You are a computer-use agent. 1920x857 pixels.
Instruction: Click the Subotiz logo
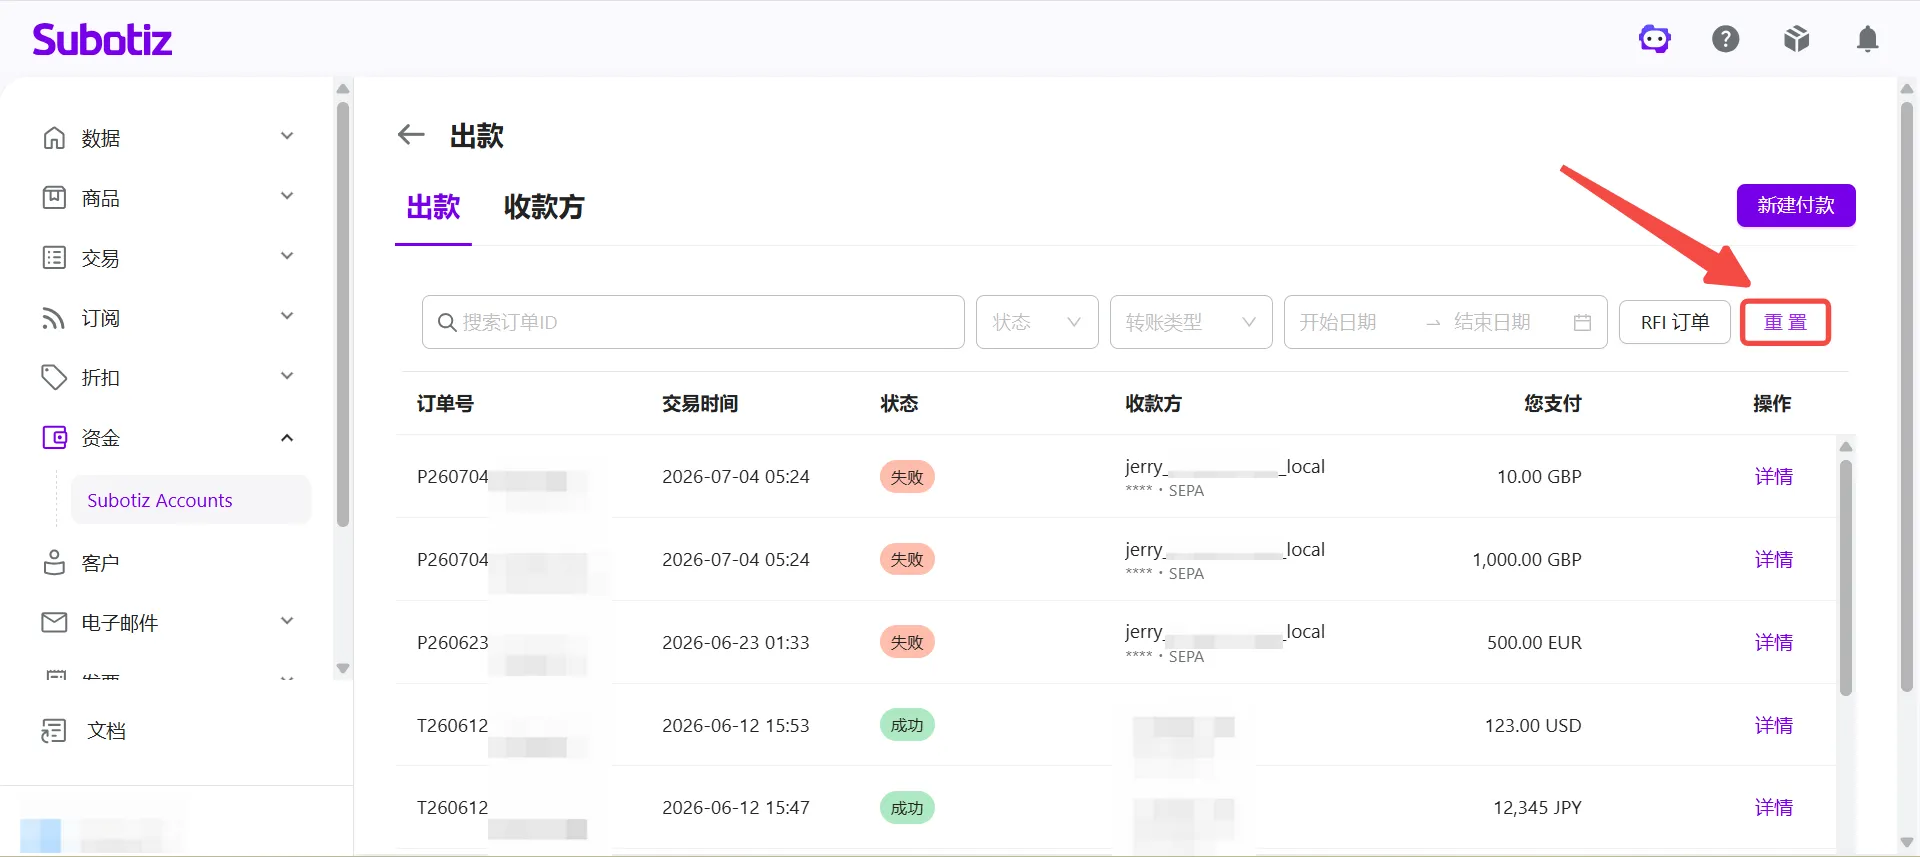(x=102, y=40)
